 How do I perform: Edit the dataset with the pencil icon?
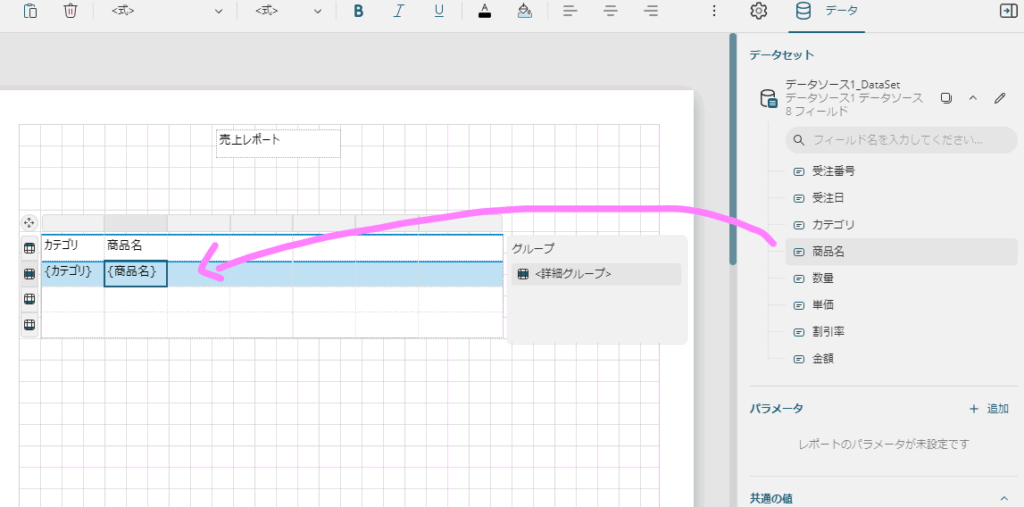tap(999, 98)
